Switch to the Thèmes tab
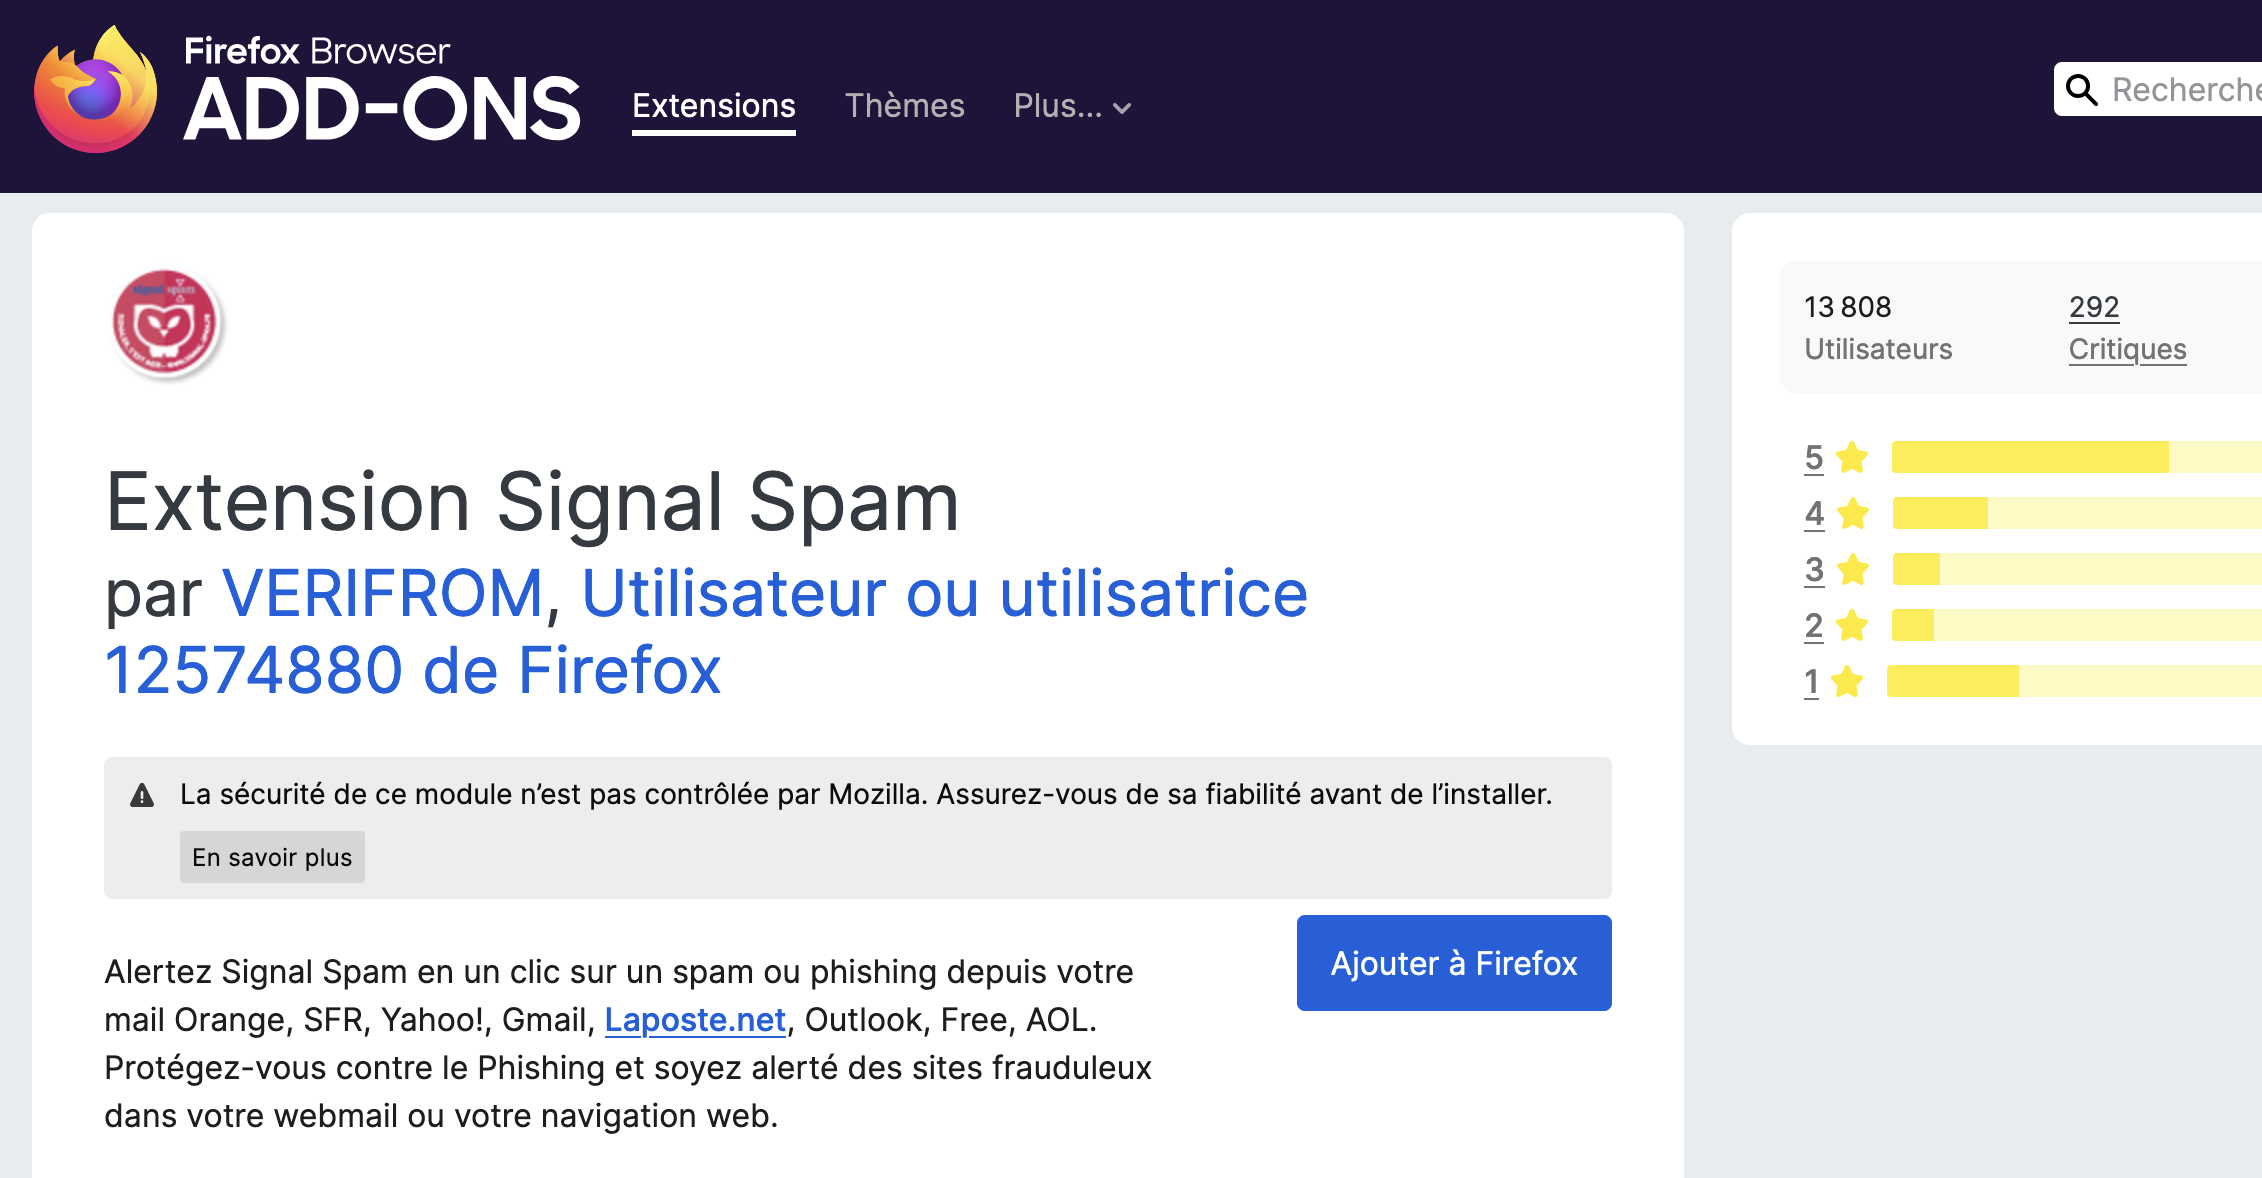 (x=905, y=106)
